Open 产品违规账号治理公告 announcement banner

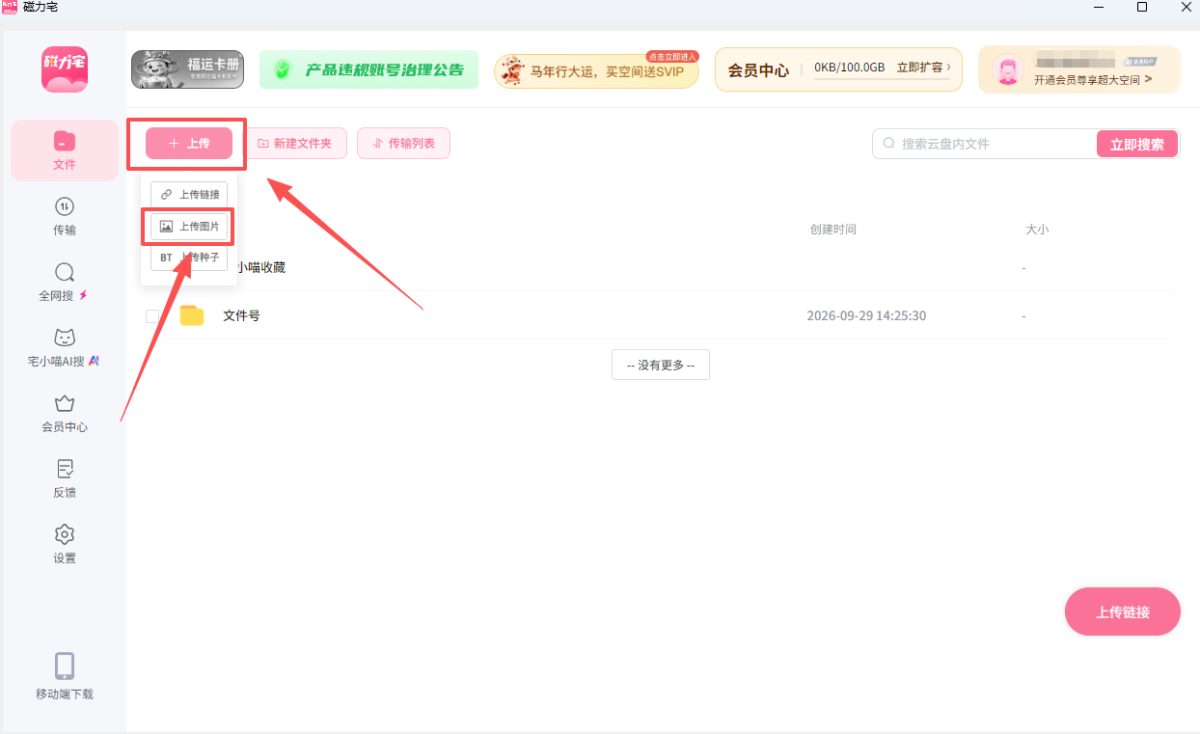point(369,70)
